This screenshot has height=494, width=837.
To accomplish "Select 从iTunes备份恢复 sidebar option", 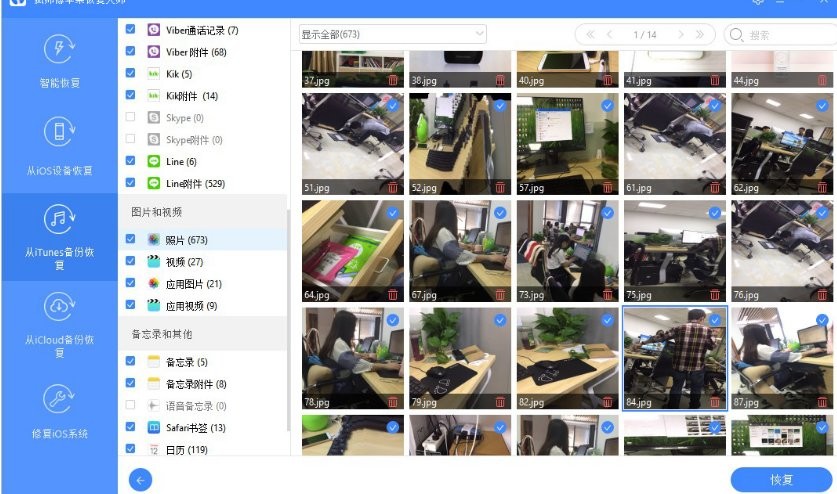I will click(59, 237).
